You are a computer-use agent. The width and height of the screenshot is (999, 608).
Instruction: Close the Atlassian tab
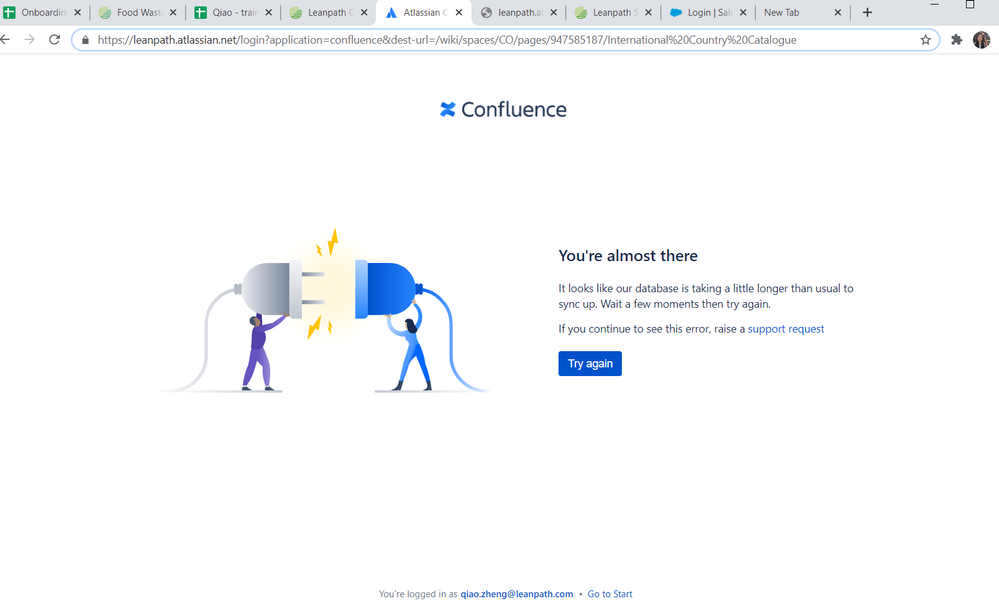pyautogui.click(x=459, y=12)
